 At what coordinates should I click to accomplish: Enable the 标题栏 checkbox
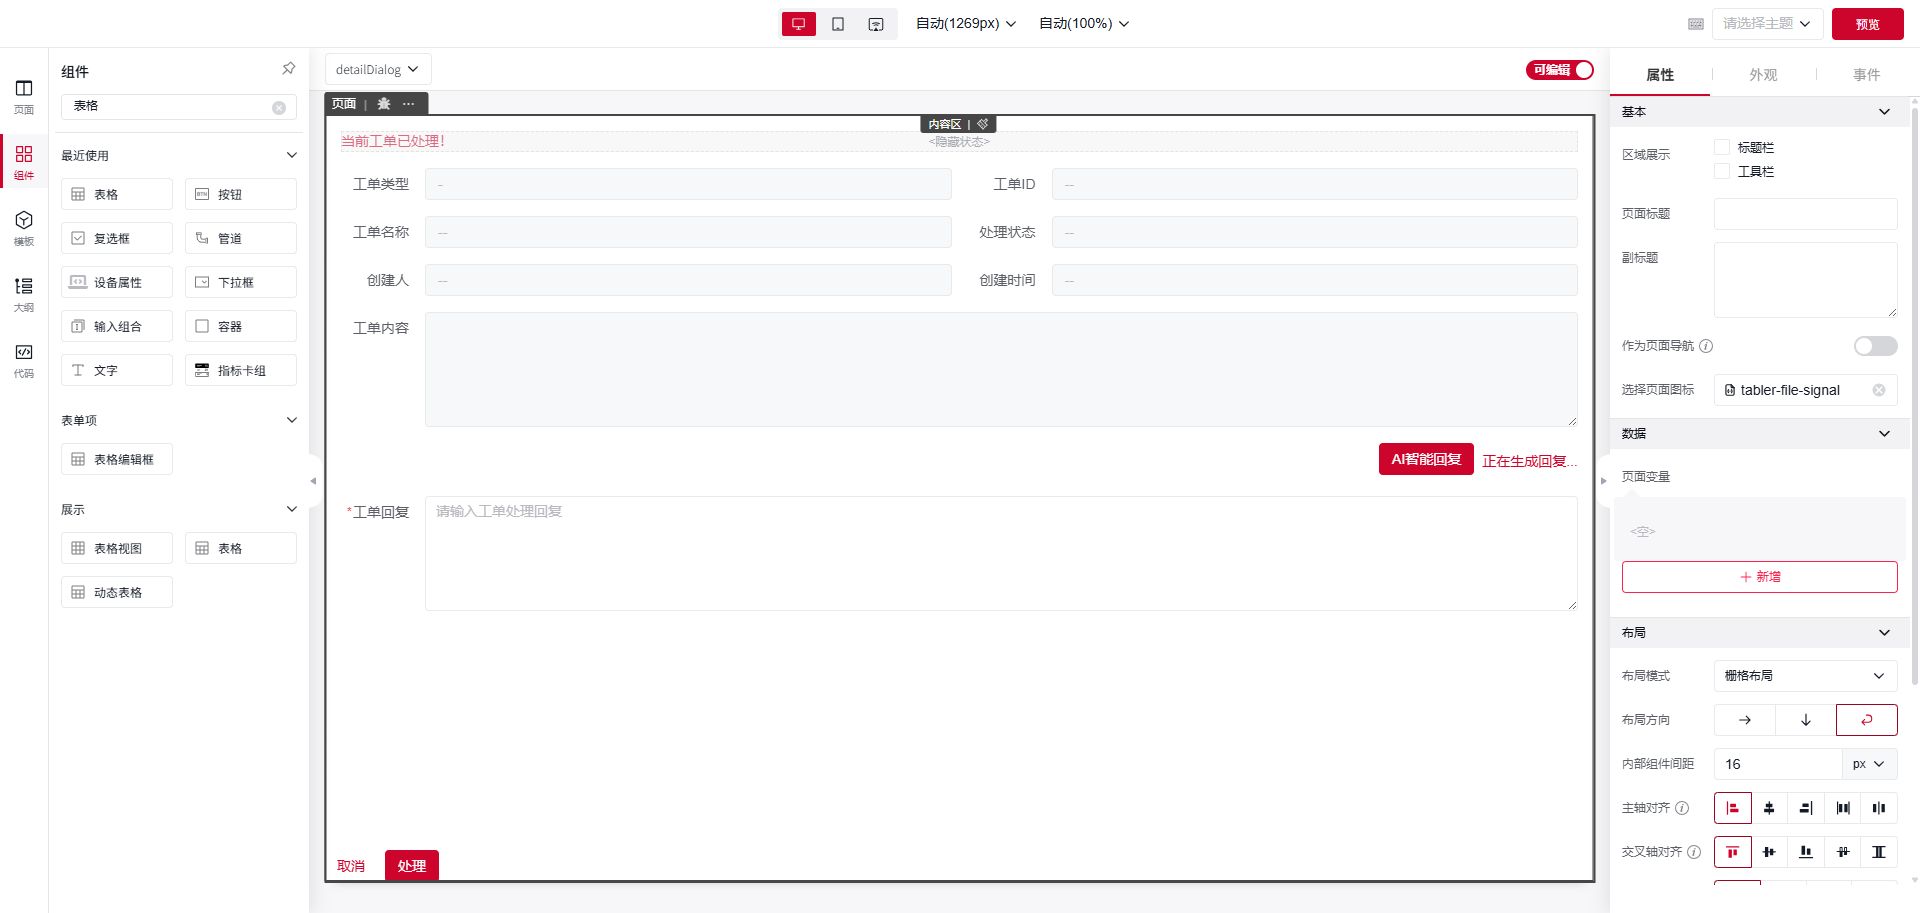[1722, 147]
